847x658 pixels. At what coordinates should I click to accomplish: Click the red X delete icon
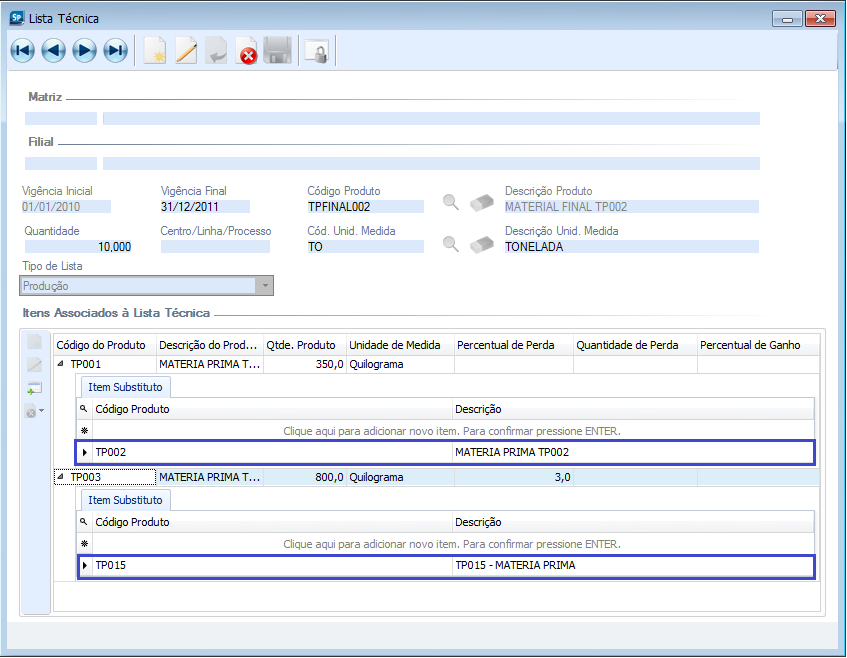[247, 51]
